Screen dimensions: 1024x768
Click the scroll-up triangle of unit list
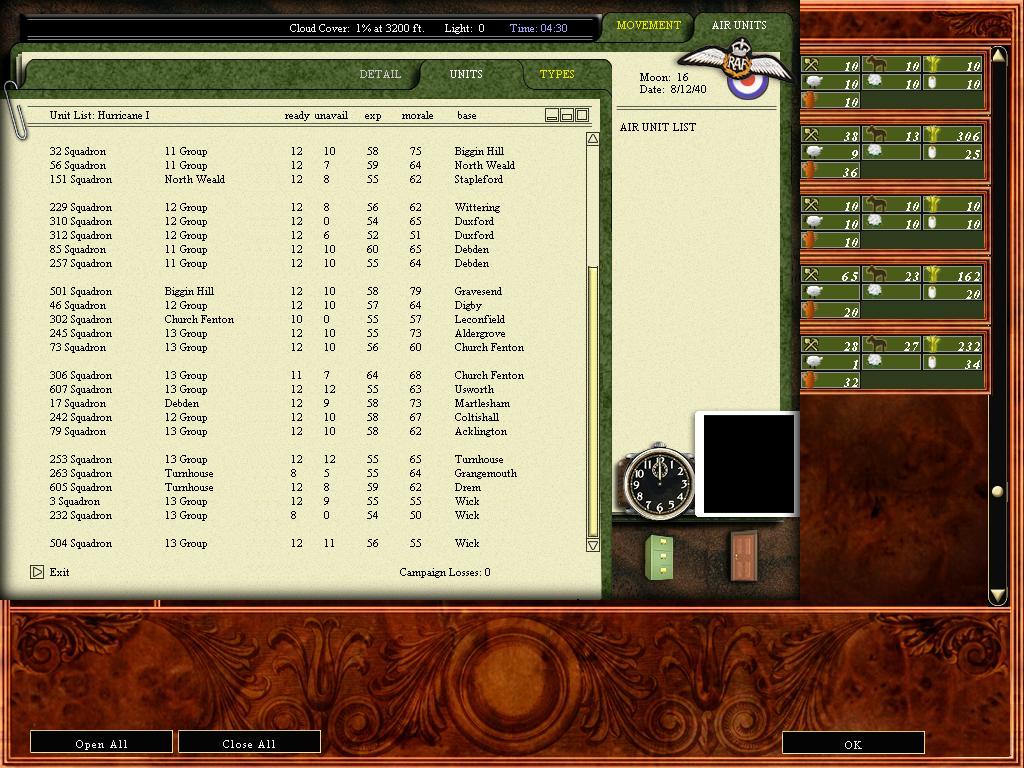[592, 138]
